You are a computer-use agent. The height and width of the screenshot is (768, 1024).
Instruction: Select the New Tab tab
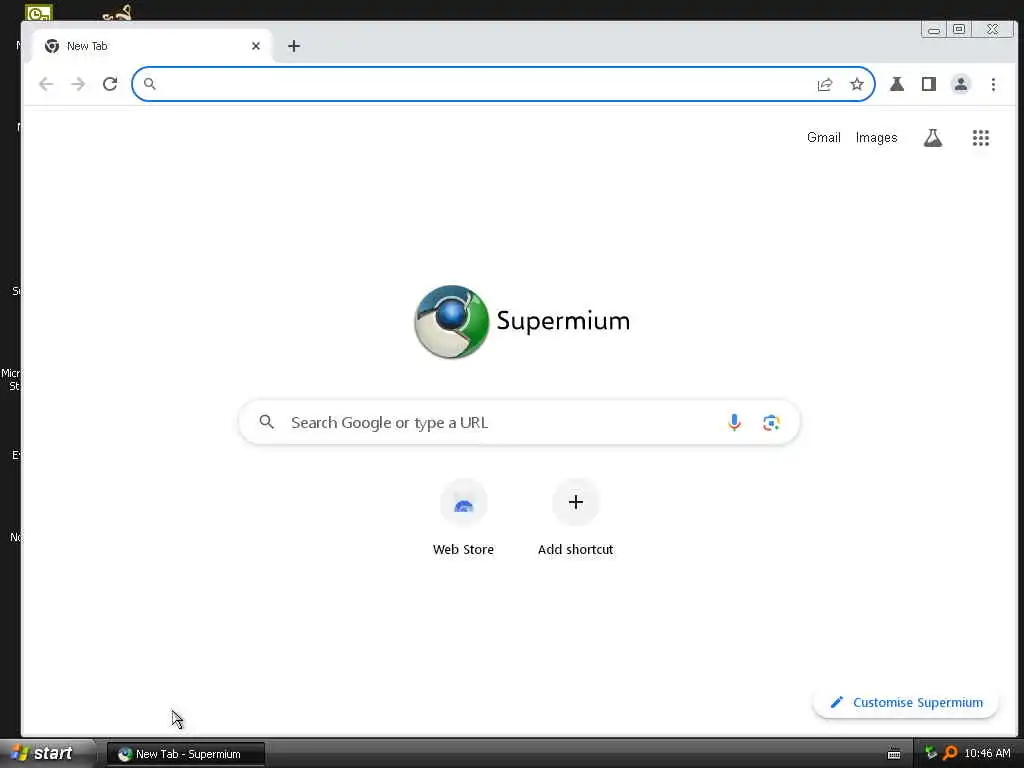(152, 46)
